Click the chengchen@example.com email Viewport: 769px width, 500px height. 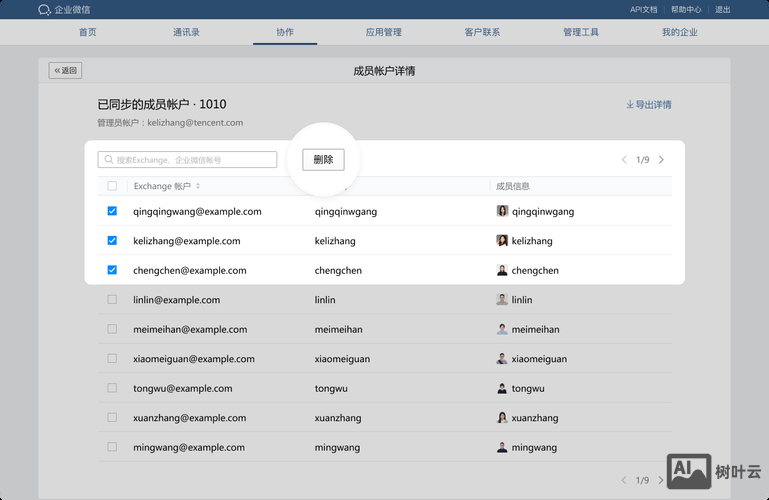[x=190, y=271]
